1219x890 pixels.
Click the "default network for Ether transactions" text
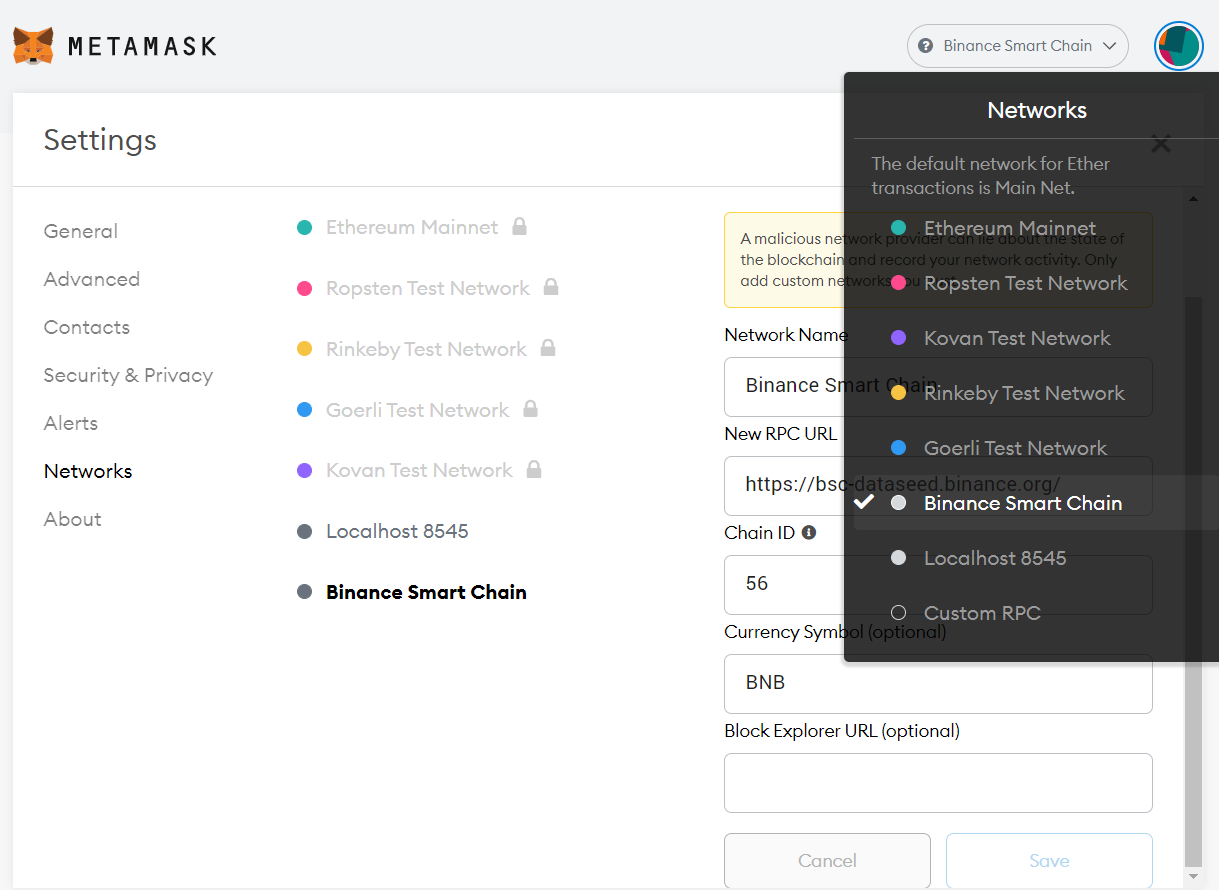(991, 175)
